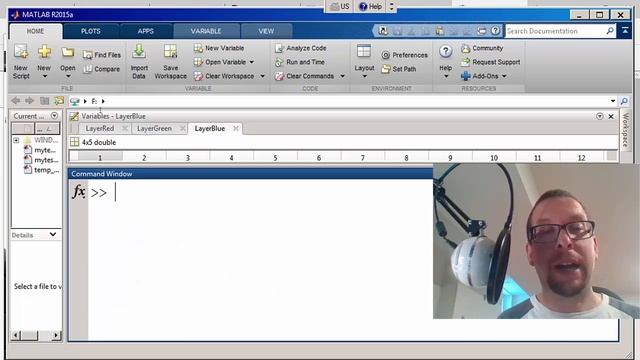640x360 pixels.
Task: Switch to the APPS ribbon tab
Action: (145, 31)
